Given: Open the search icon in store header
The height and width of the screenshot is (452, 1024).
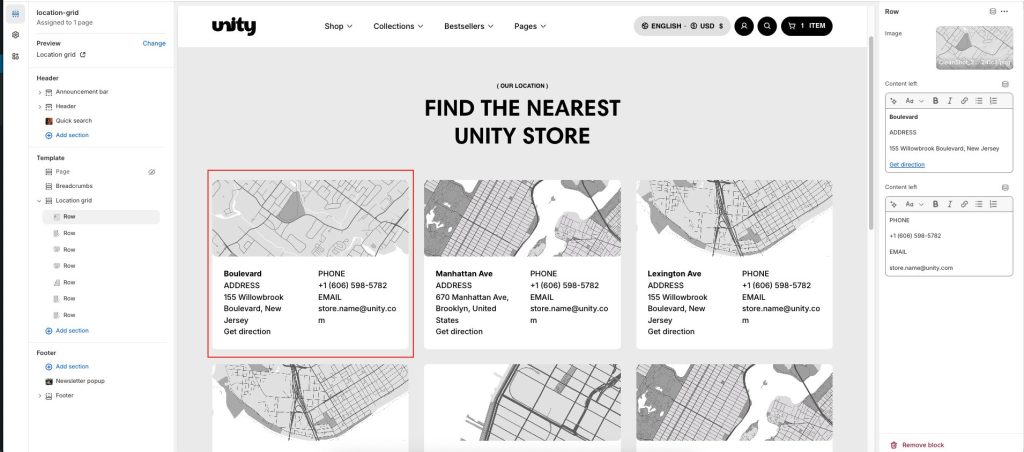Looking at the screenshot, I should click(x=767, y=26).
